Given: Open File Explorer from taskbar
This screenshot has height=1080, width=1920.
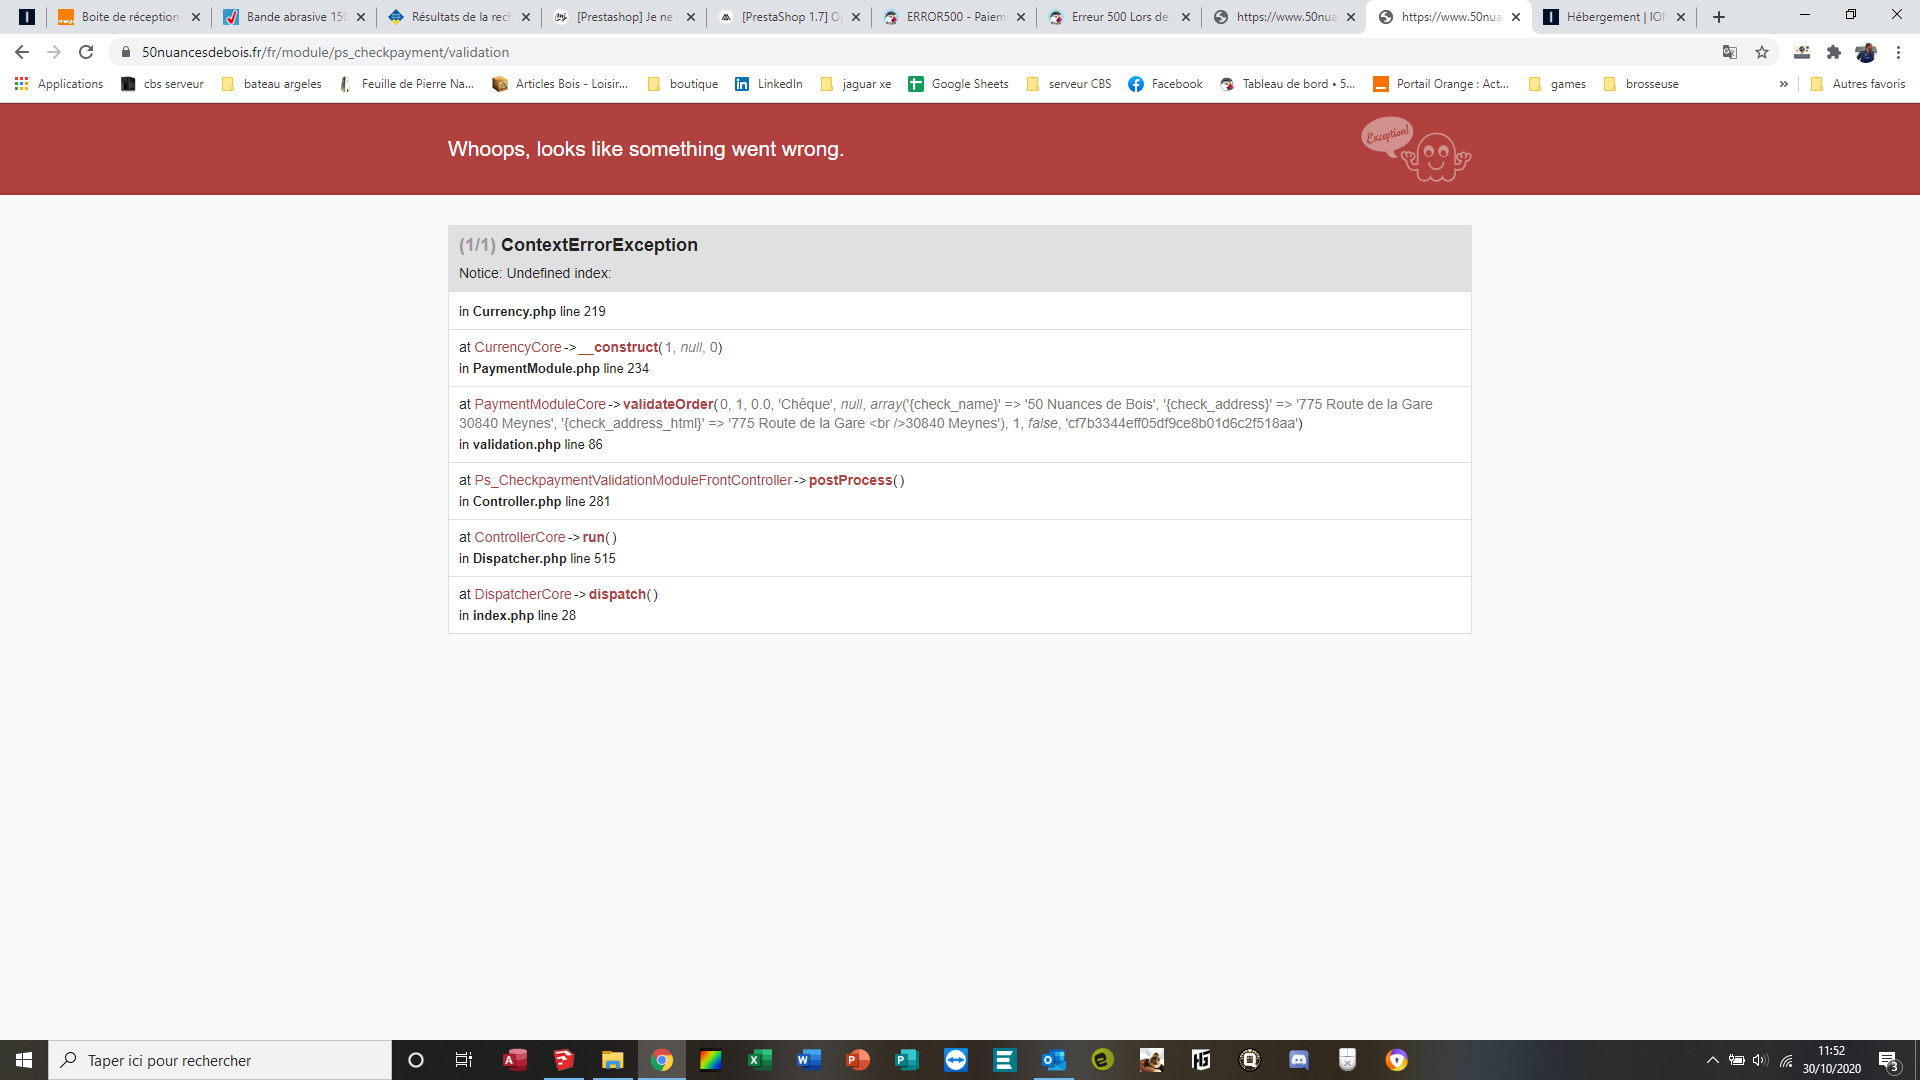Looking at the screenshot, I should coord(612,1060).
